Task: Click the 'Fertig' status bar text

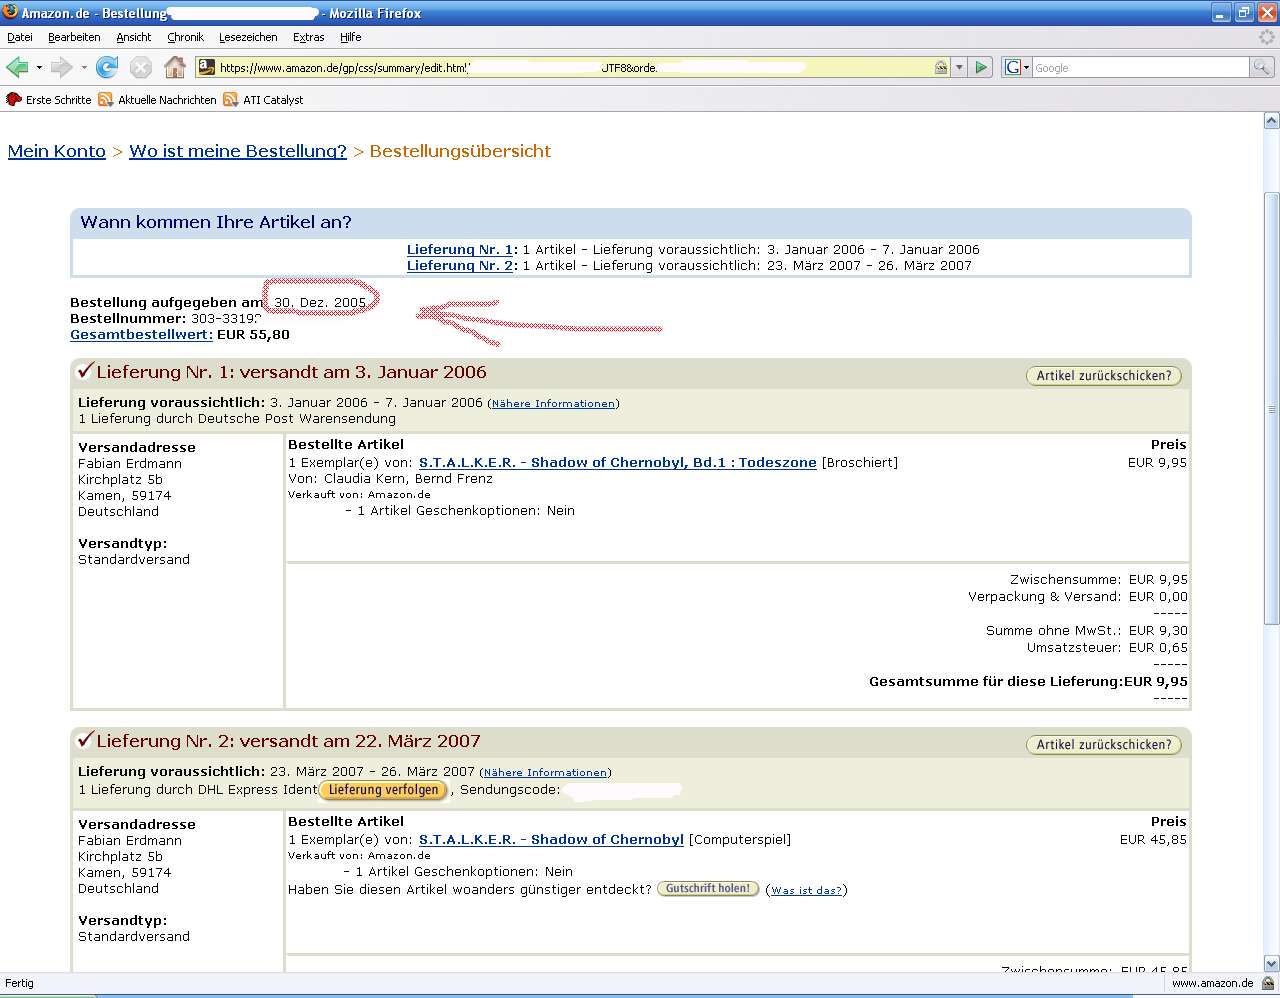Action: pyautogui.click(x=19, y=983)
